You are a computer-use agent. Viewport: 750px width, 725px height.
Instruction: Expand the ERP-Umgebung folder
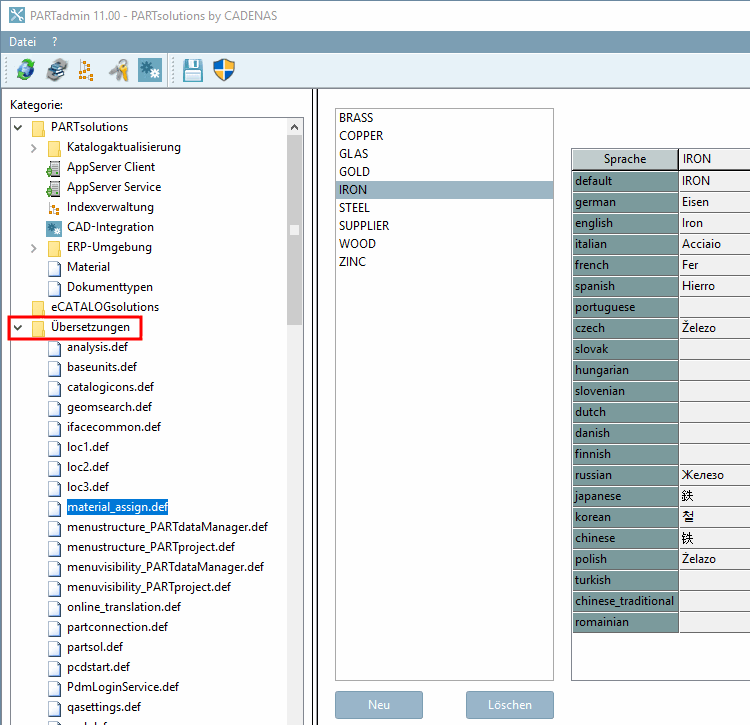(x=34, y=247)
